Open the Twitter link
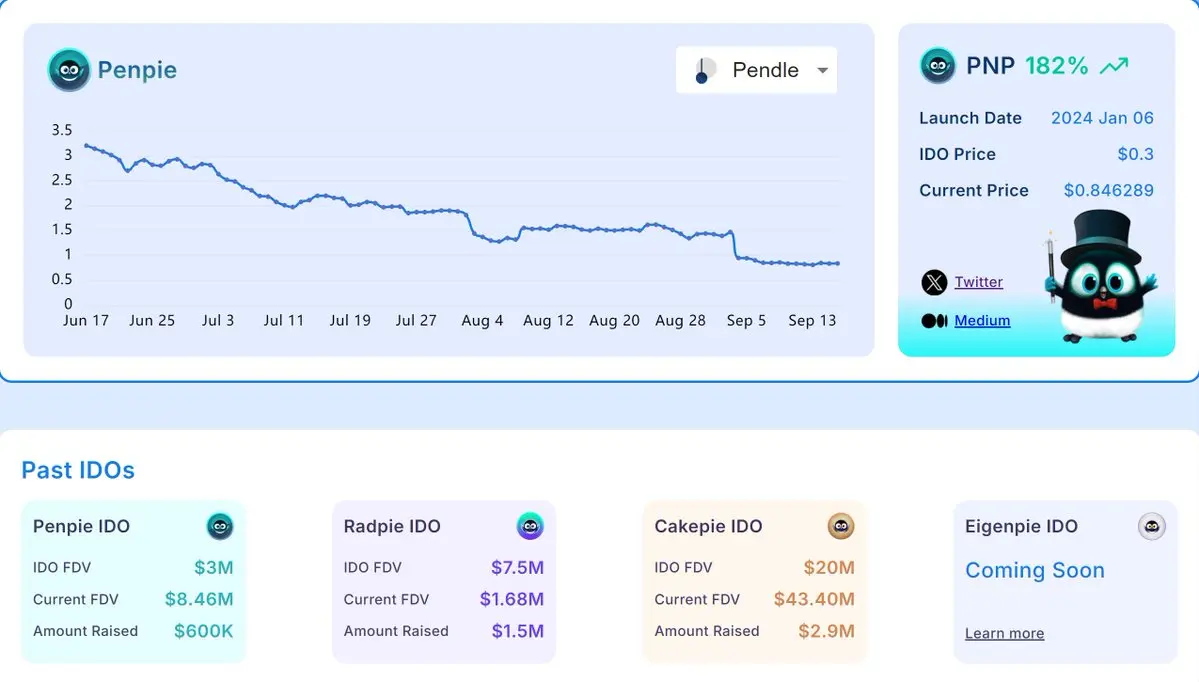The image size is (1199, 682). [978, 282]
